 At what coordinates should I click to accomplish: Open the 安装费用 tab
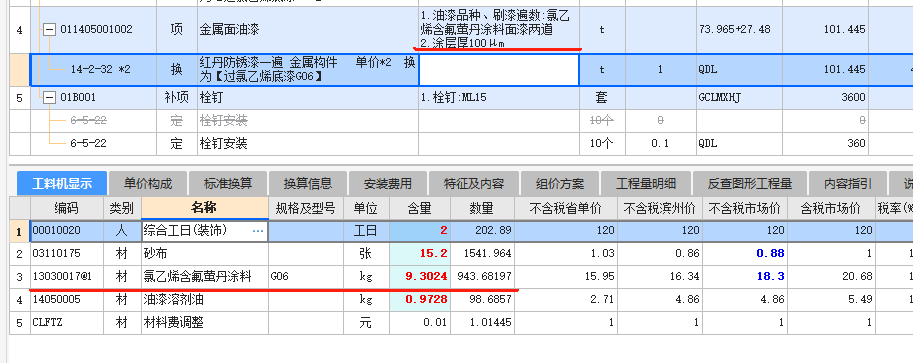click(387, 184)
